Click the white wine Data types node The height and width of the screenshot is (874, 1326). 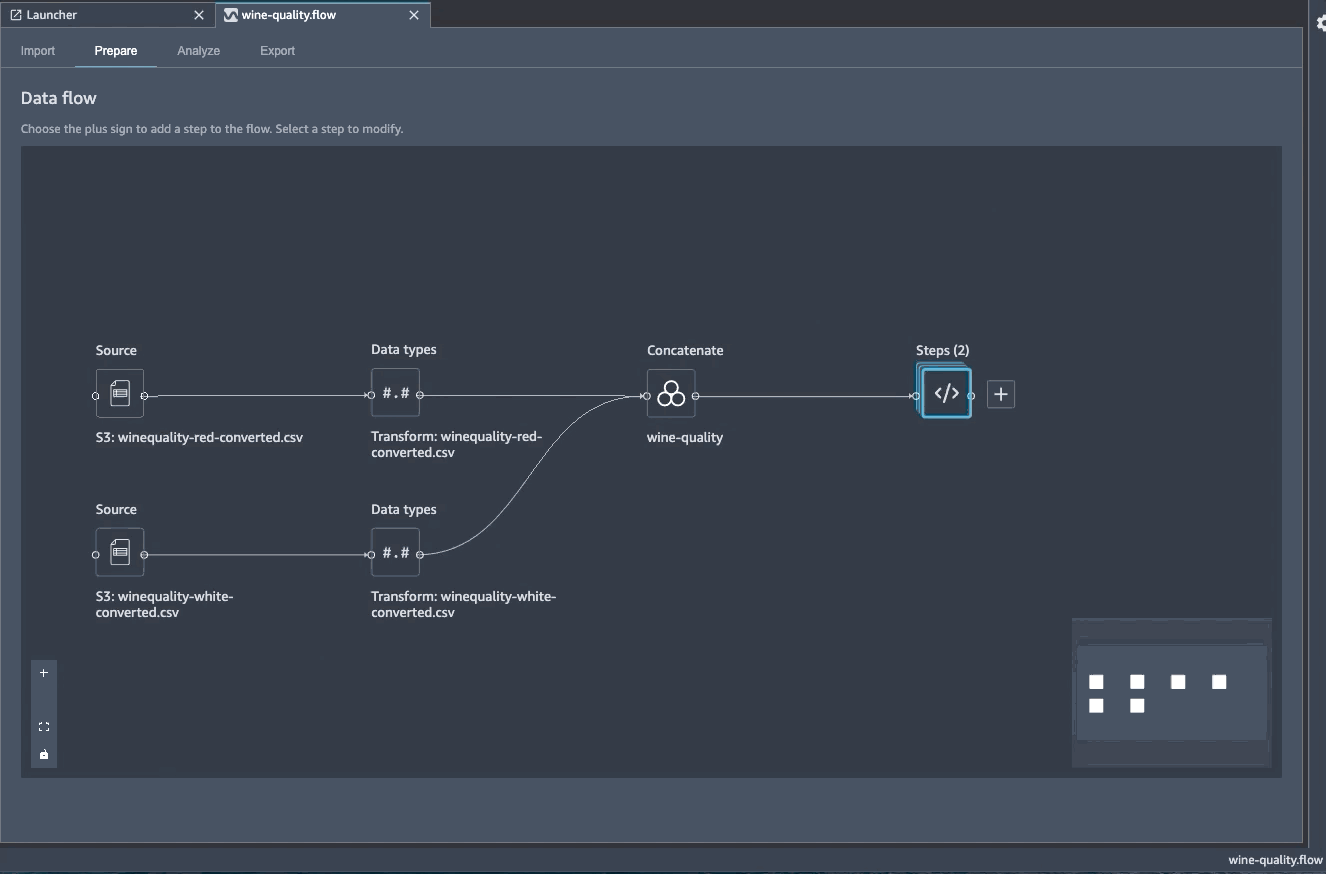[395, 553]
